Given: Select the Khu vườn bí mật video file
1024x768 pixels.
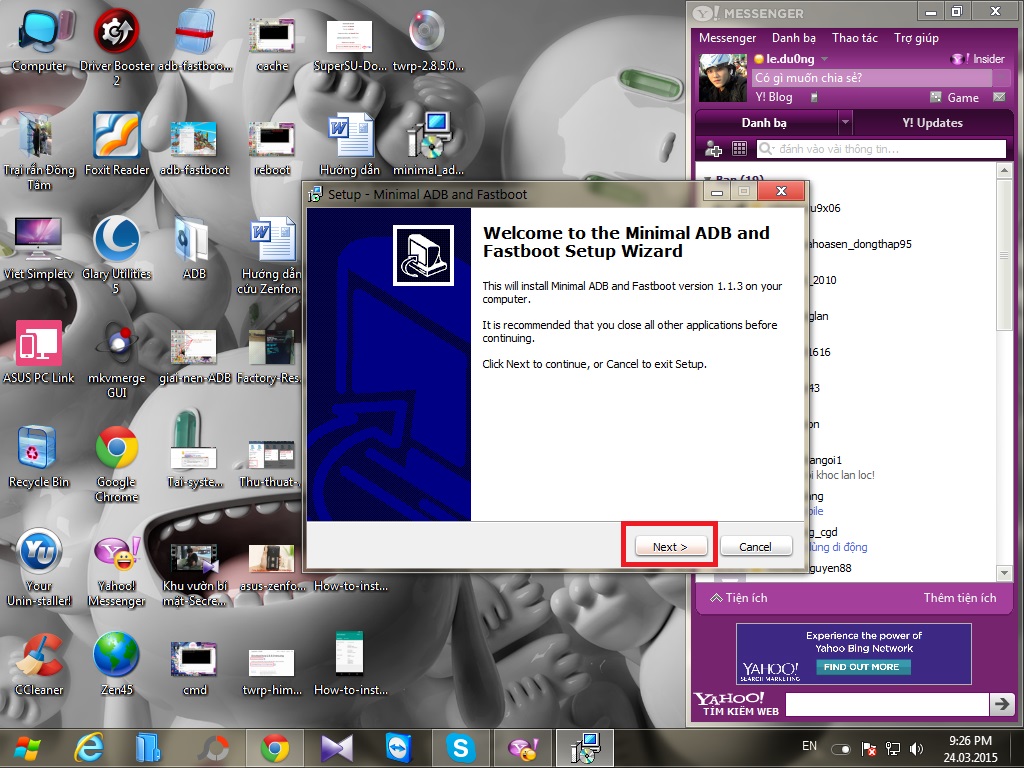Looking at the screenshot, I should point(195,575).
